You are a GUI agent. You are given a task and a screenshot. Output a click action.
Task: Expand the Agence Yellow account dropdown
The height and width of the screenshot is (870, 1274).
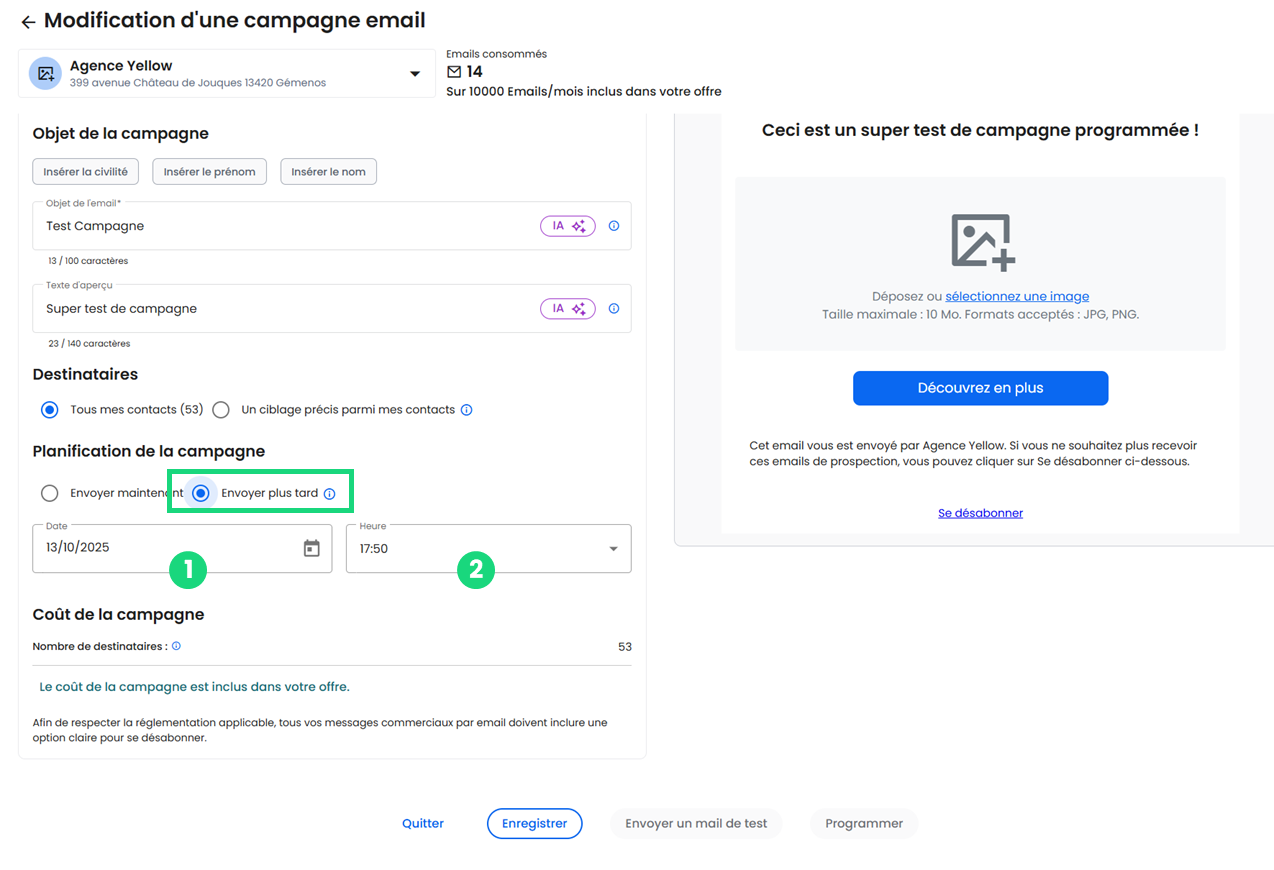(415, 74)
